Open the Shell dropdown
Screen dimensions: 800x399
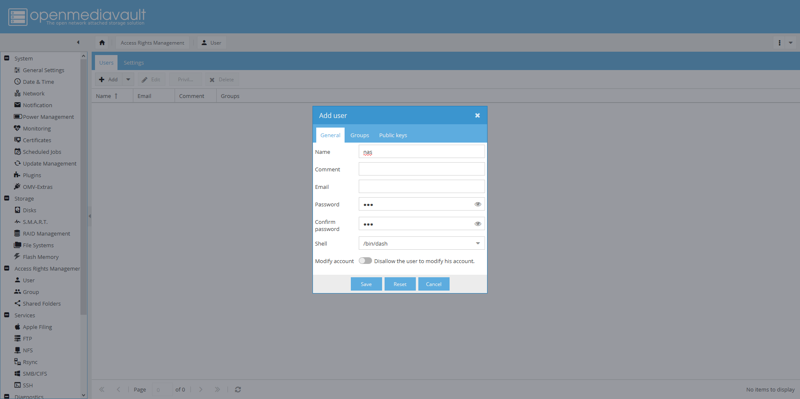(478, 243)
